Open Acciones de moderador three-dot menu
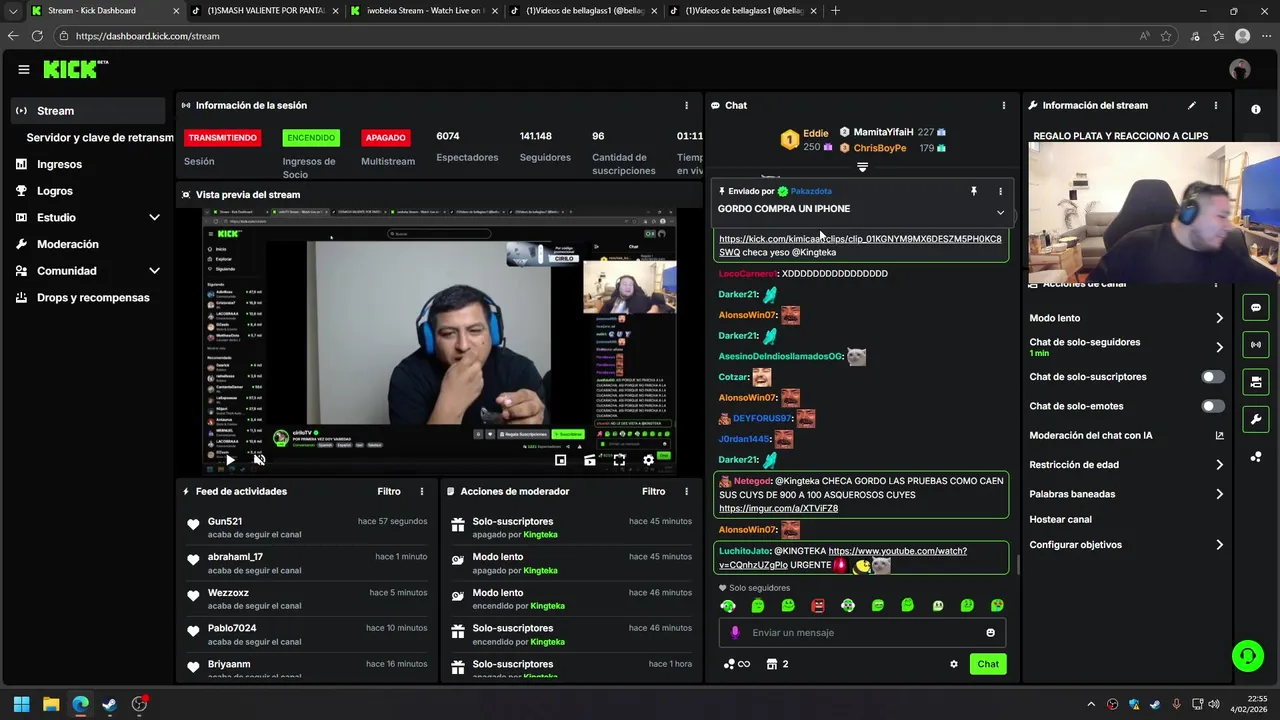The width and height of the screenshot is (1280, 720). tap(686, 491)
